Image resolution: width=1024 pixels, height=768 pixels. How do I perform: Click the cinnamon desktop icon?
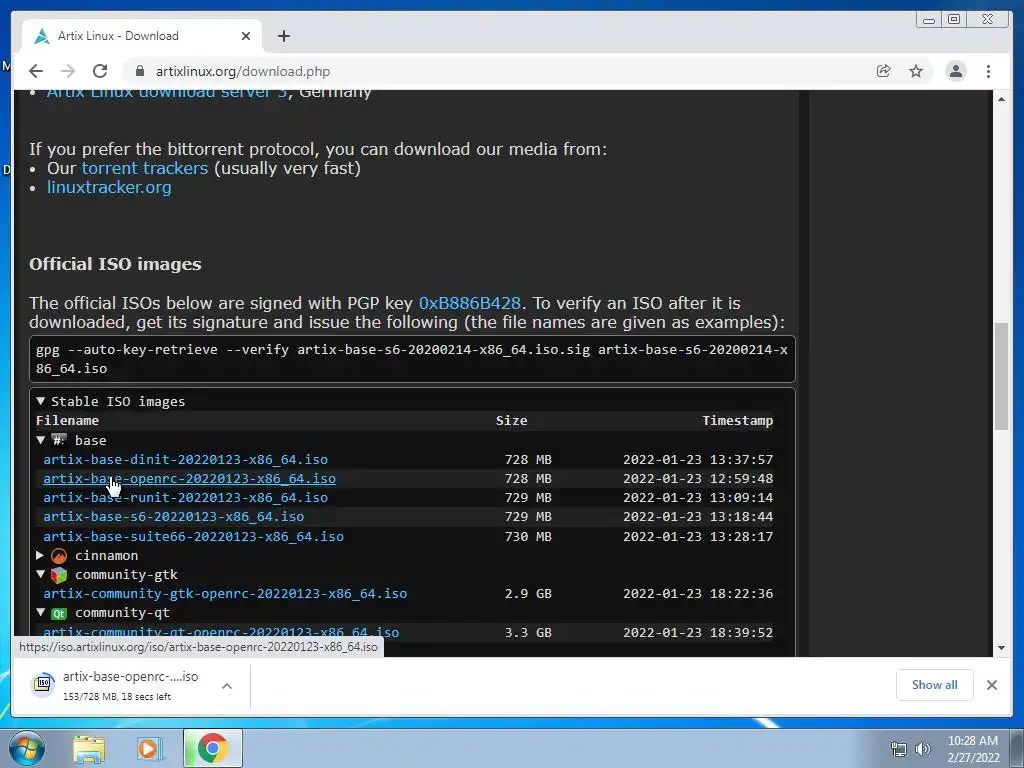click(x=59, y=556)
